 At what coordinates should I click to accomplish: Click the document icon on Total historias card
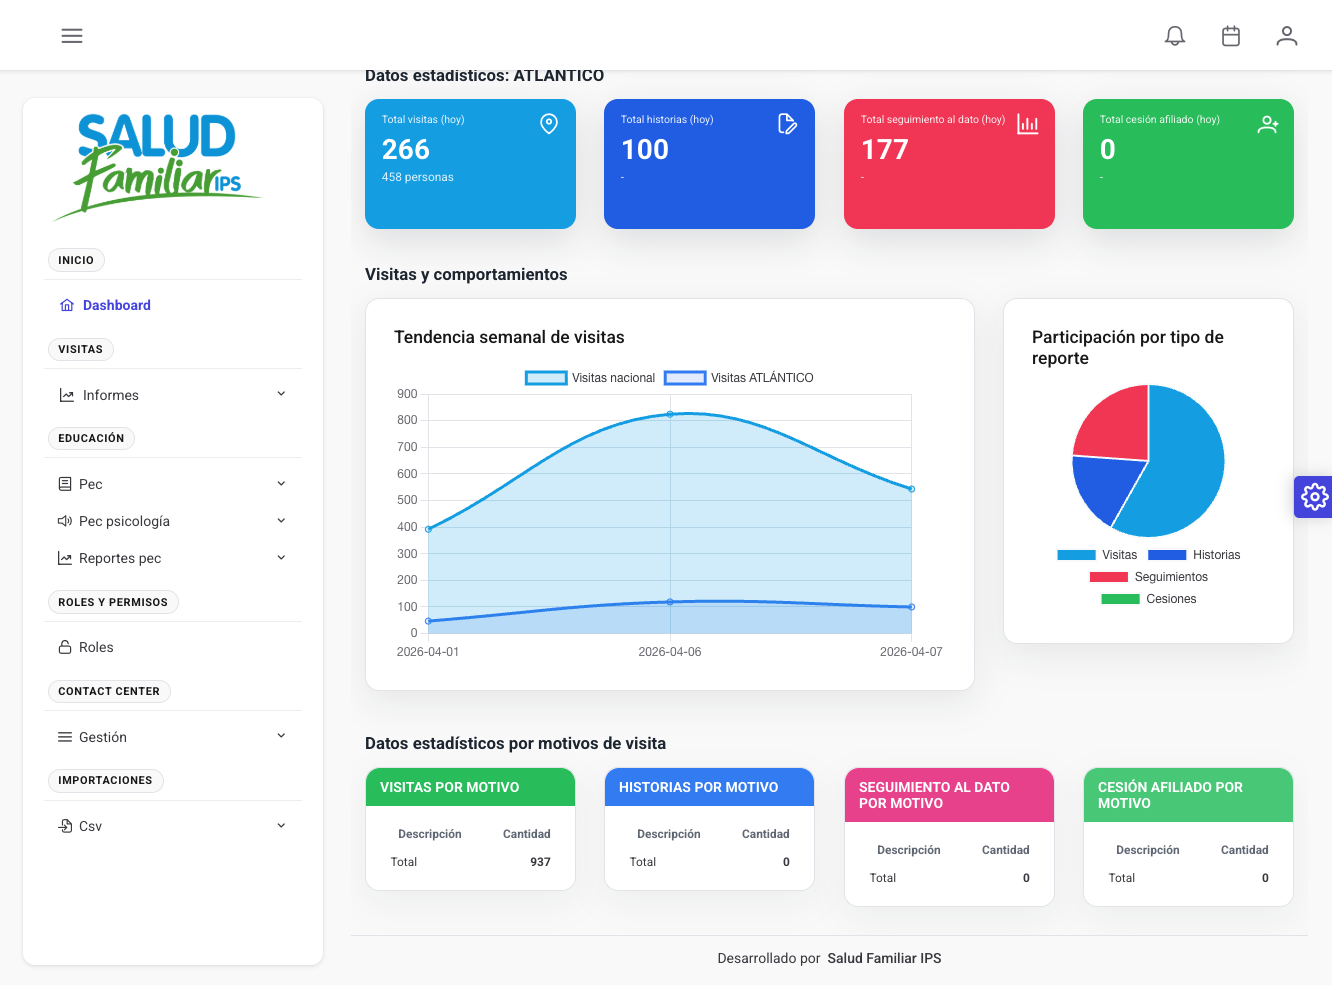pyautogui.click(x=787, y=123)
